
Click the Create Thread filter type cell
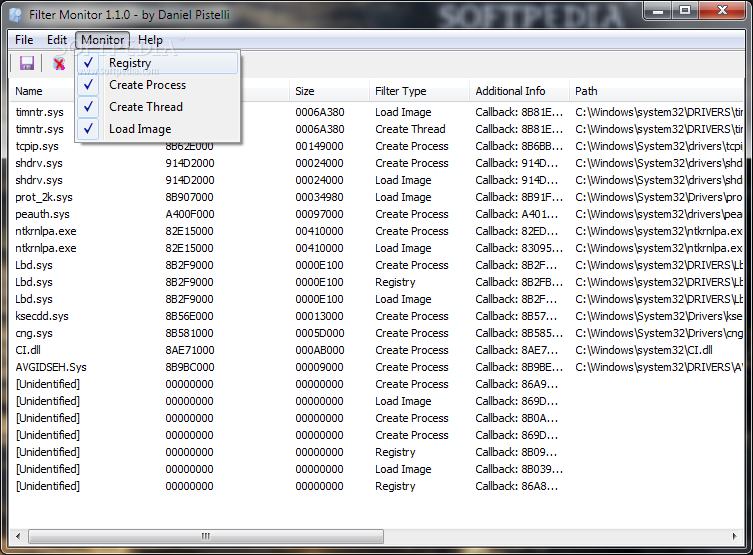click(x=410, y=129)
